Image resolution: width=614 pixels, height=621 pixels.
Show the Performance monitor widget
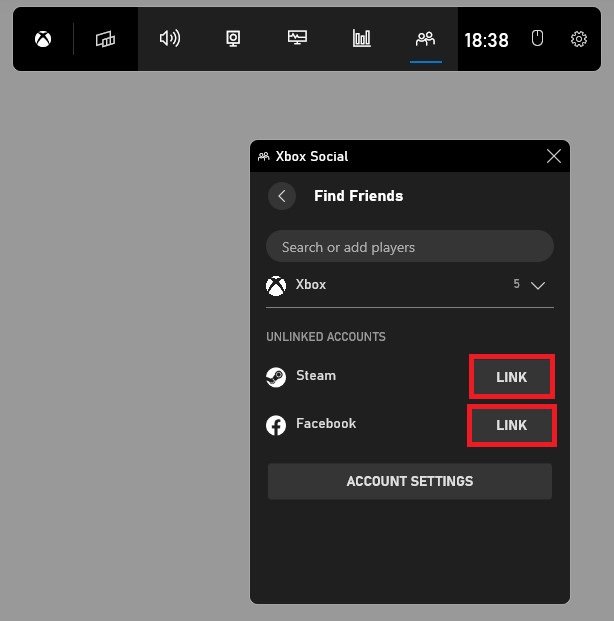[x=297, y=39]
